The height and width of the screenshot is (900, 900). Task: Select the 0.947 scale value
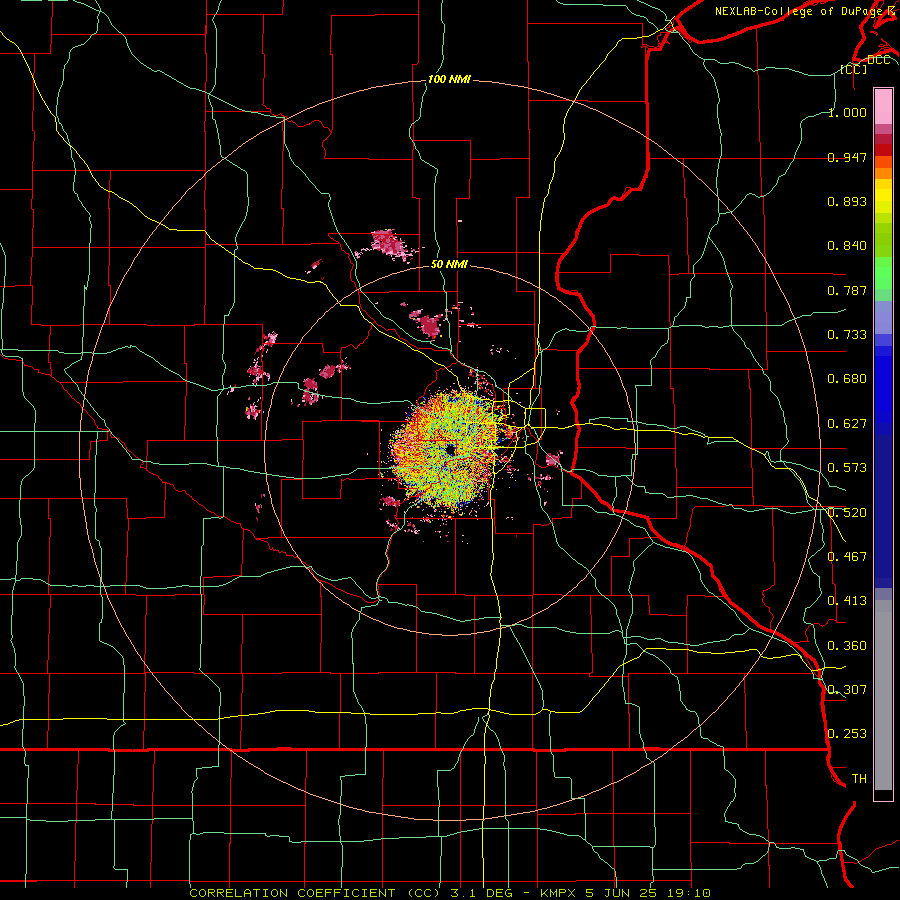point(847,157)
